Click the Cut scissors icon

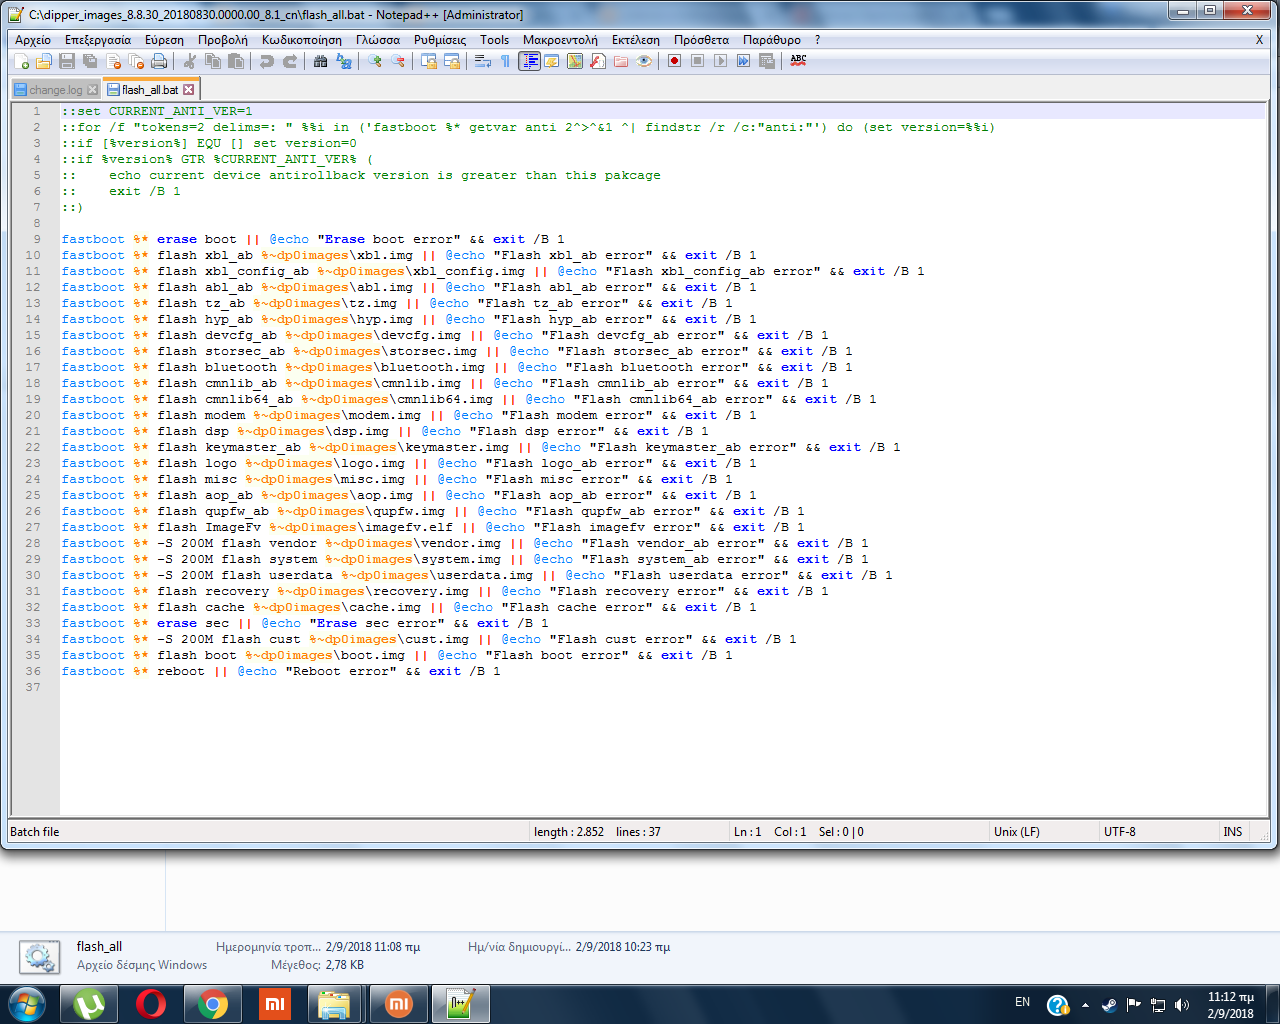coord(189,61)
